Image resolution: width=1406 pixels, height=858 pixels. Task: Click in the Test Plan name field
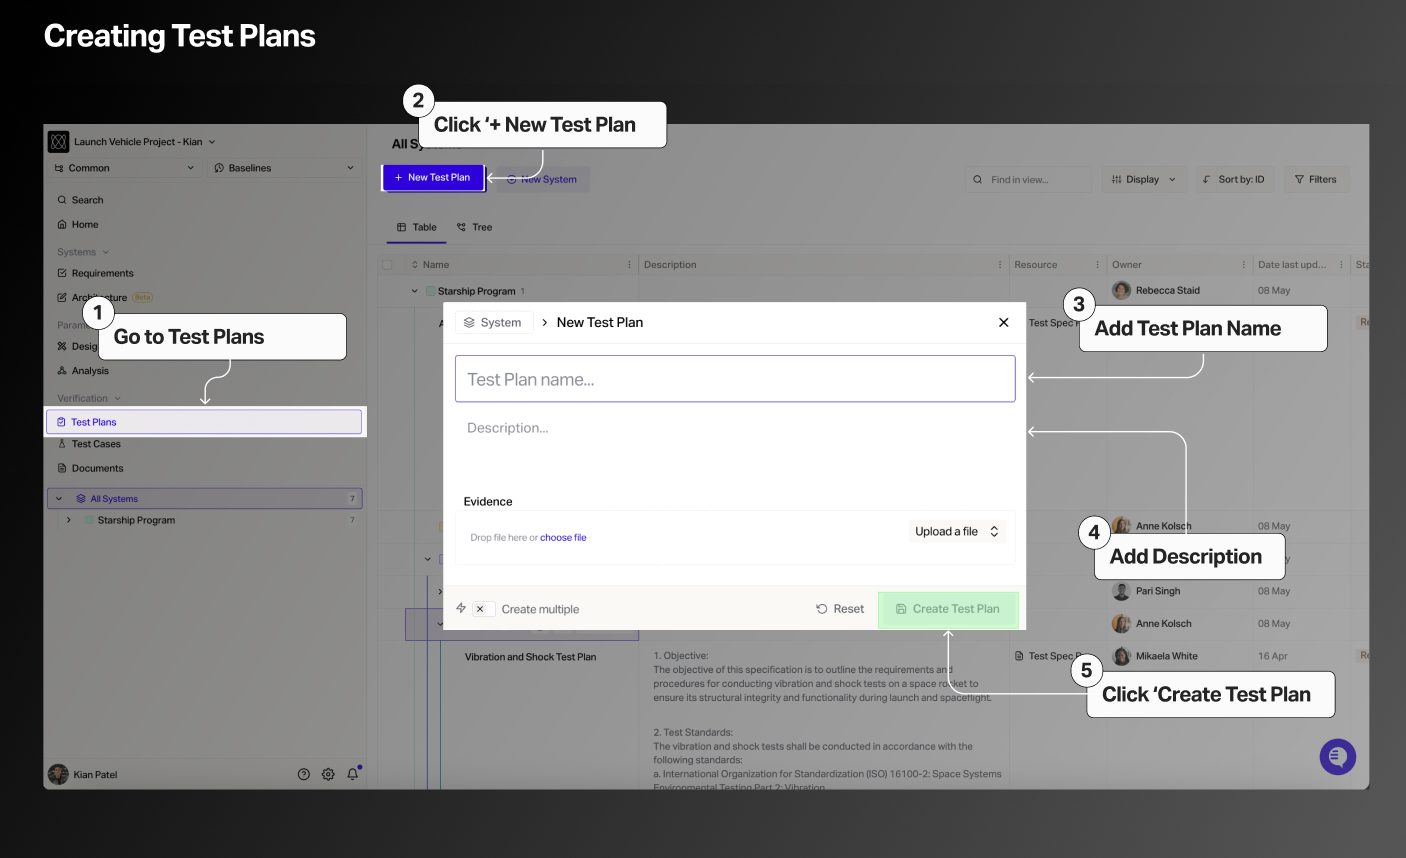(x=735, y=379)
